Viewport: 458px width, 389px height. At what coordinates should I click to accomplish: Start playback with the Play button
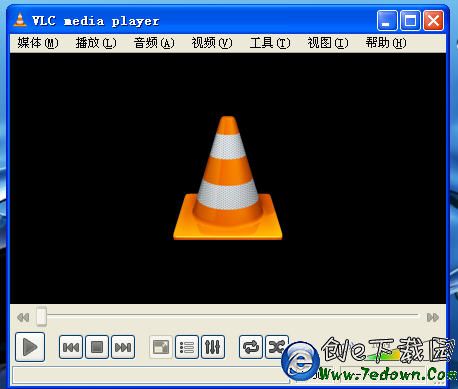pos(30,347)
